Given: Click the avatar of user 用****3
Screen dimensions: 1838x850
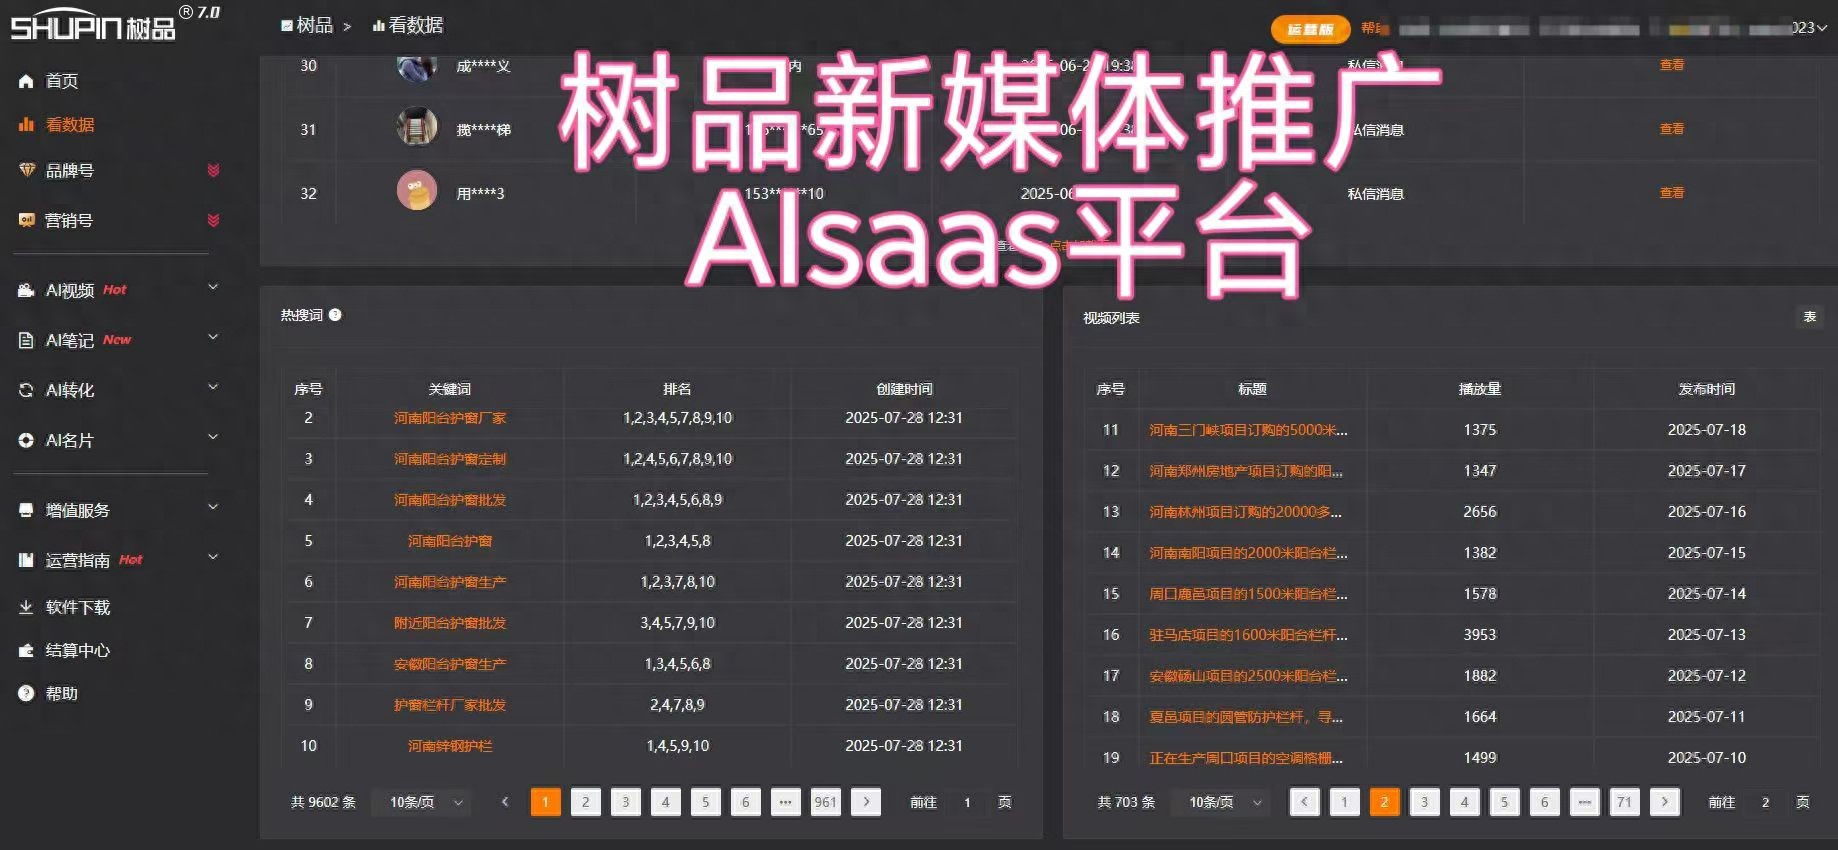Looking at the screenshot, I should coord(417,190).
